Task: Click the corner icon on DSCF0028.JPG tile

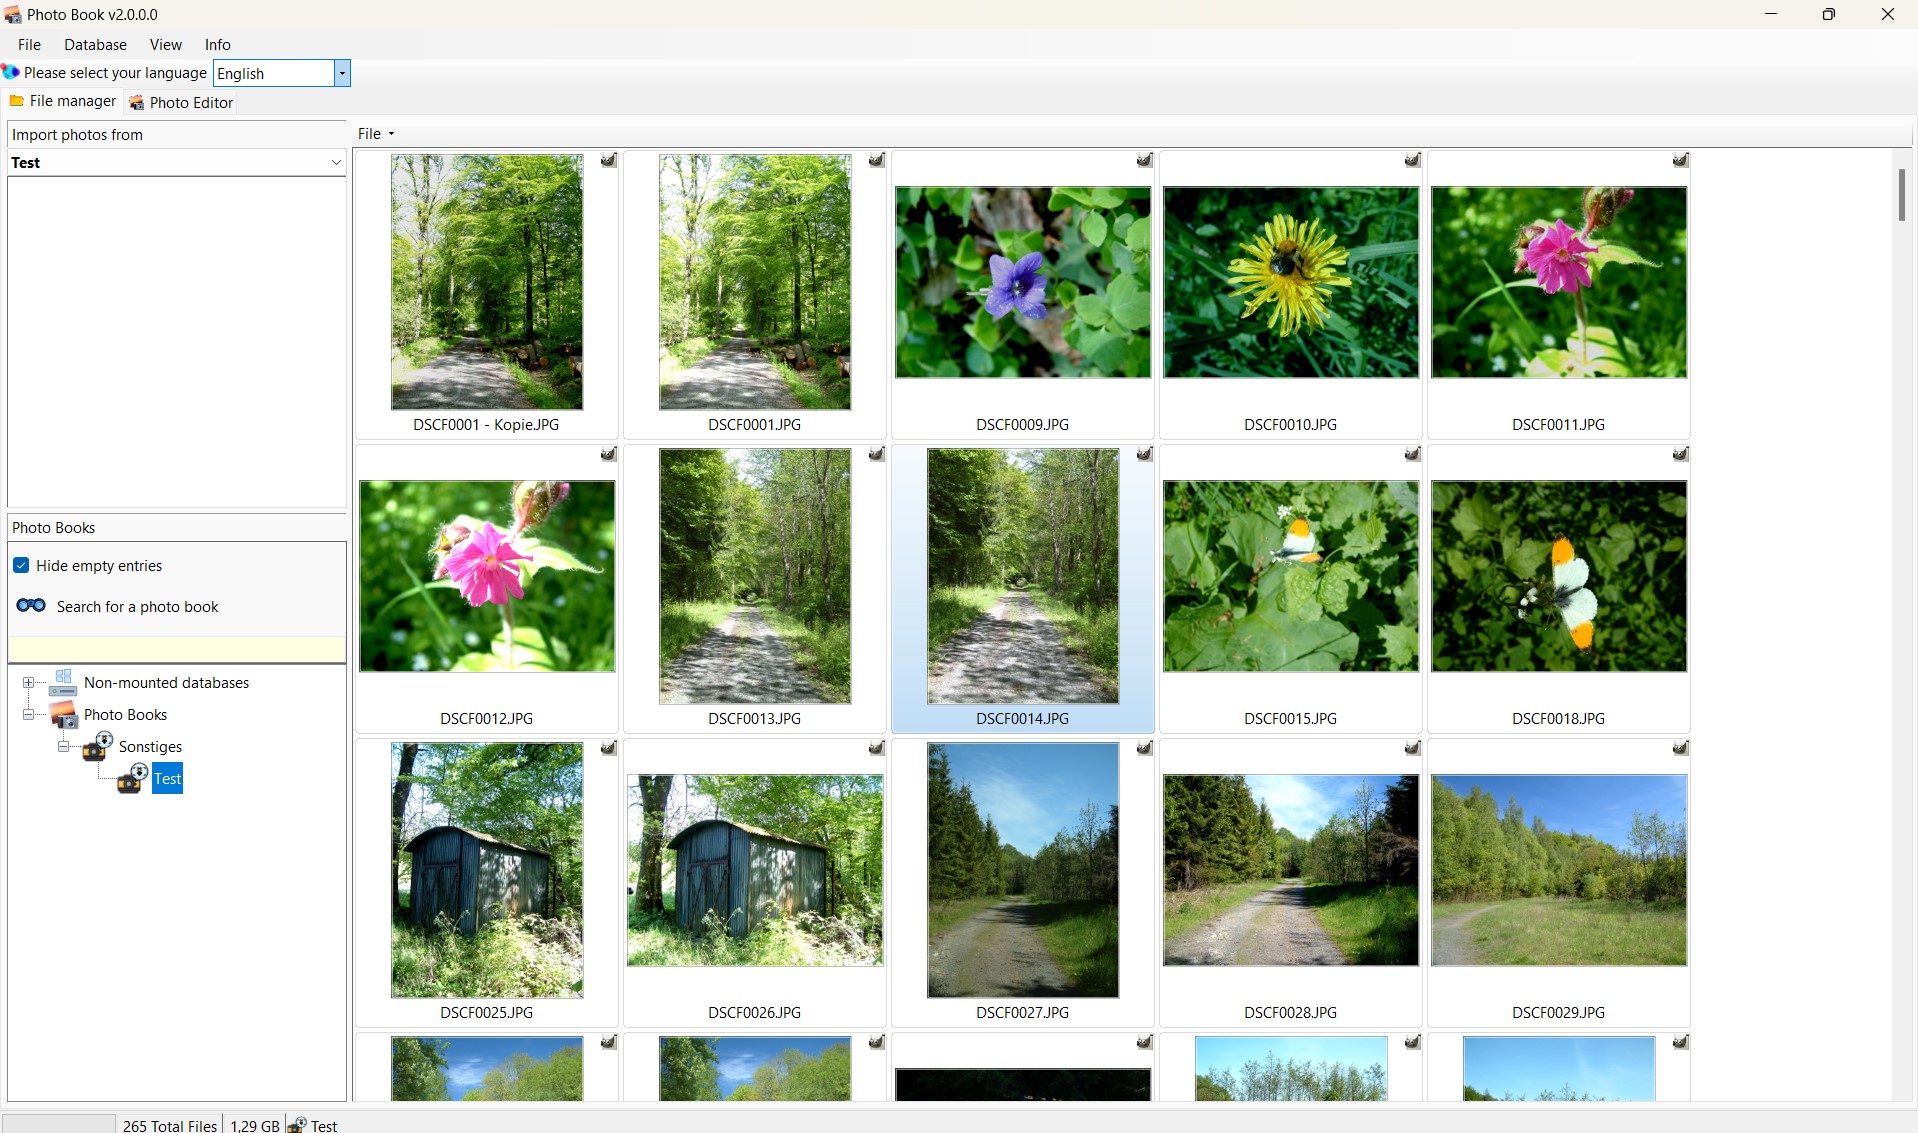Action: point(1412,748)
